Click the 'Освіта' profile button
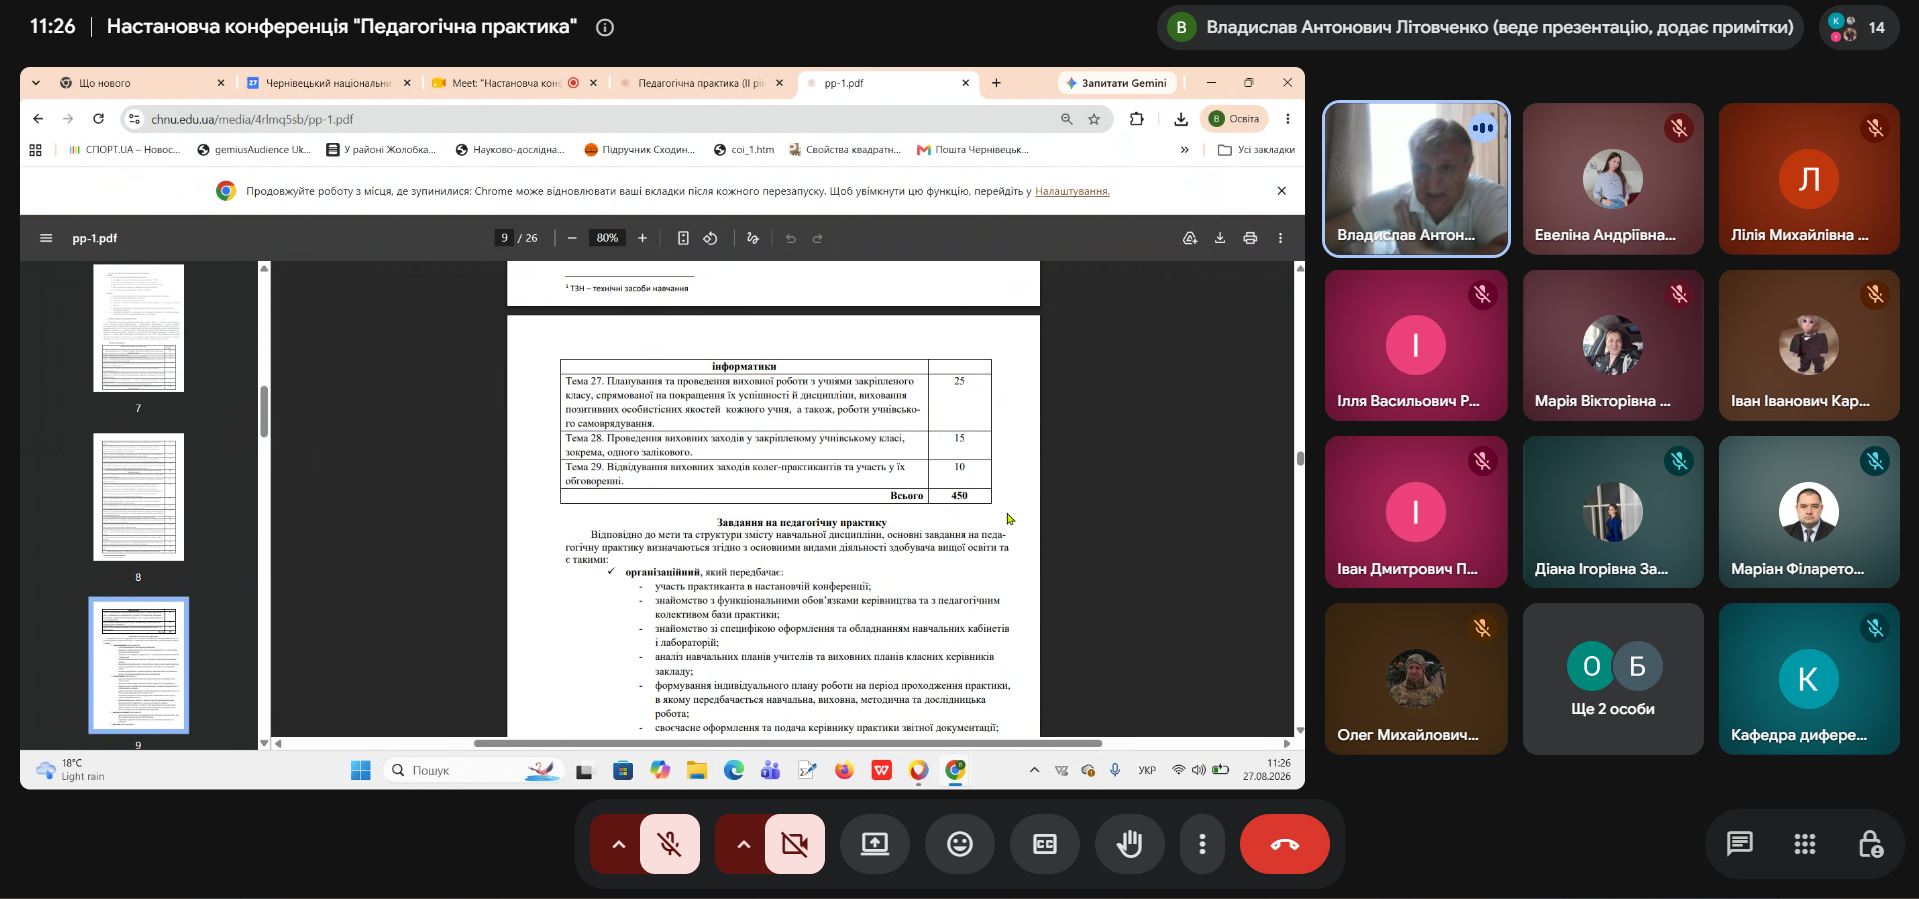 [1235, 119]
